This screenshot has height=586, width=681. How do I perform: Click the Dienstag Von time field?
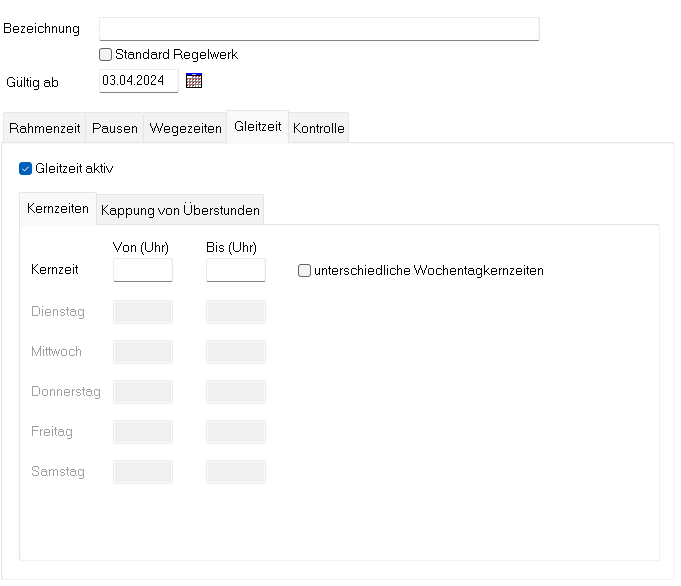(143, 312)
